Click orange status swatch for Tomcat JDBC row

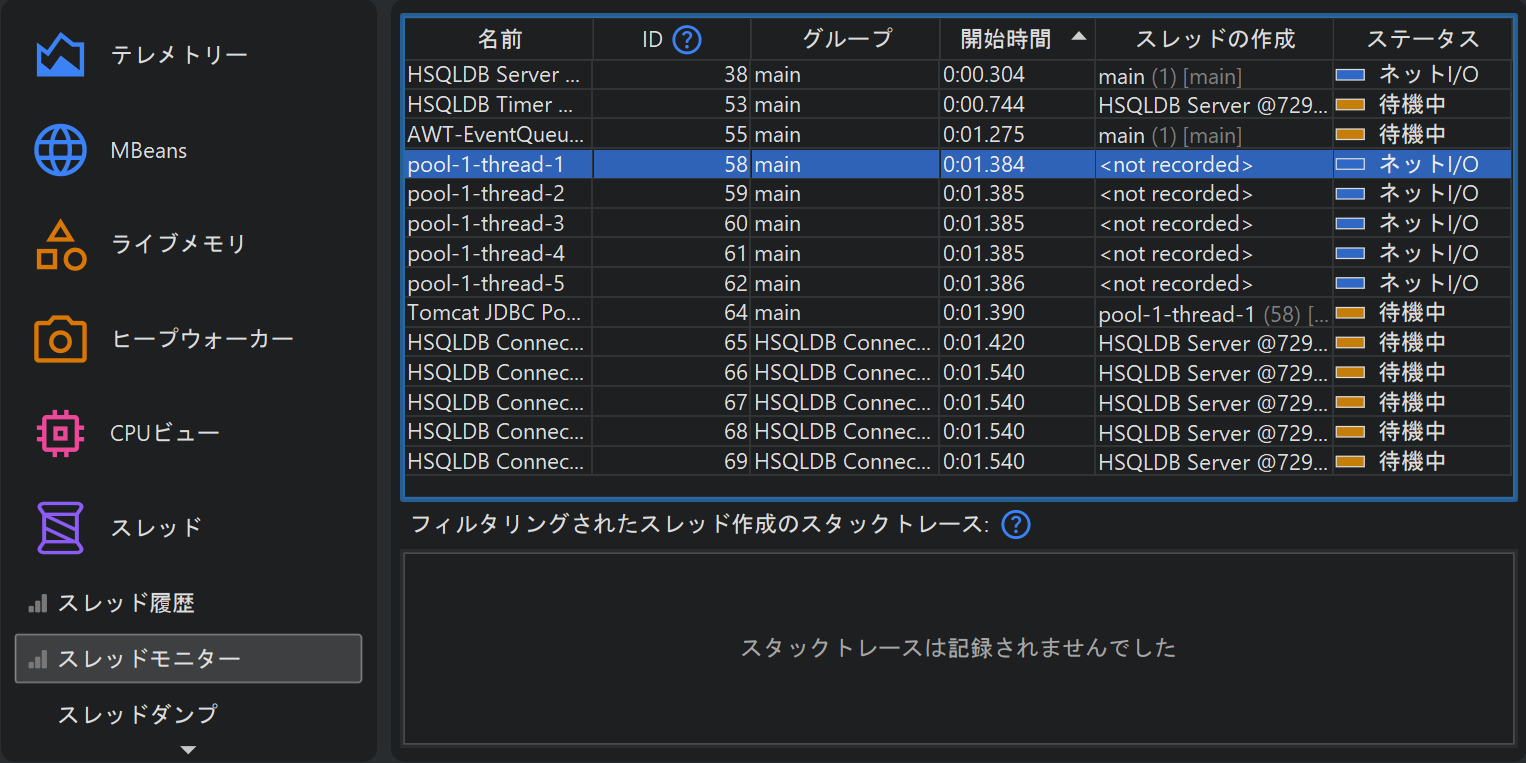click(1350, 313)
